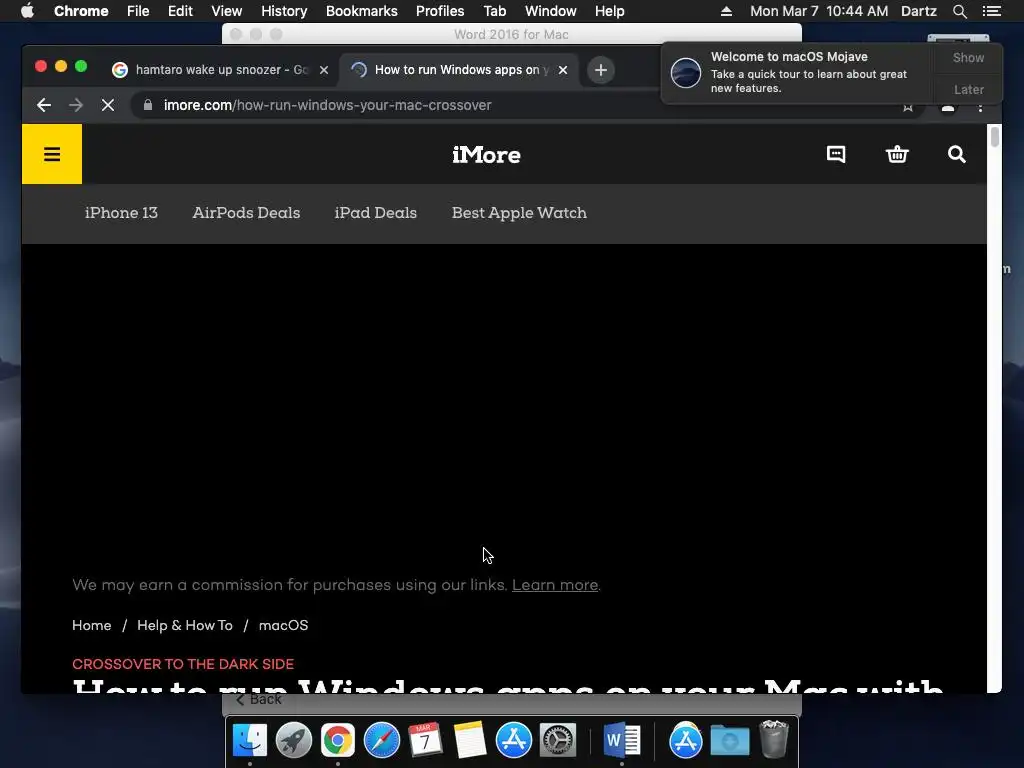Image resolution: width=1024 pixels, height=768 pixels.
Task: Click the Crossover to the Dark Side label
Action: [x=183, y=664]
